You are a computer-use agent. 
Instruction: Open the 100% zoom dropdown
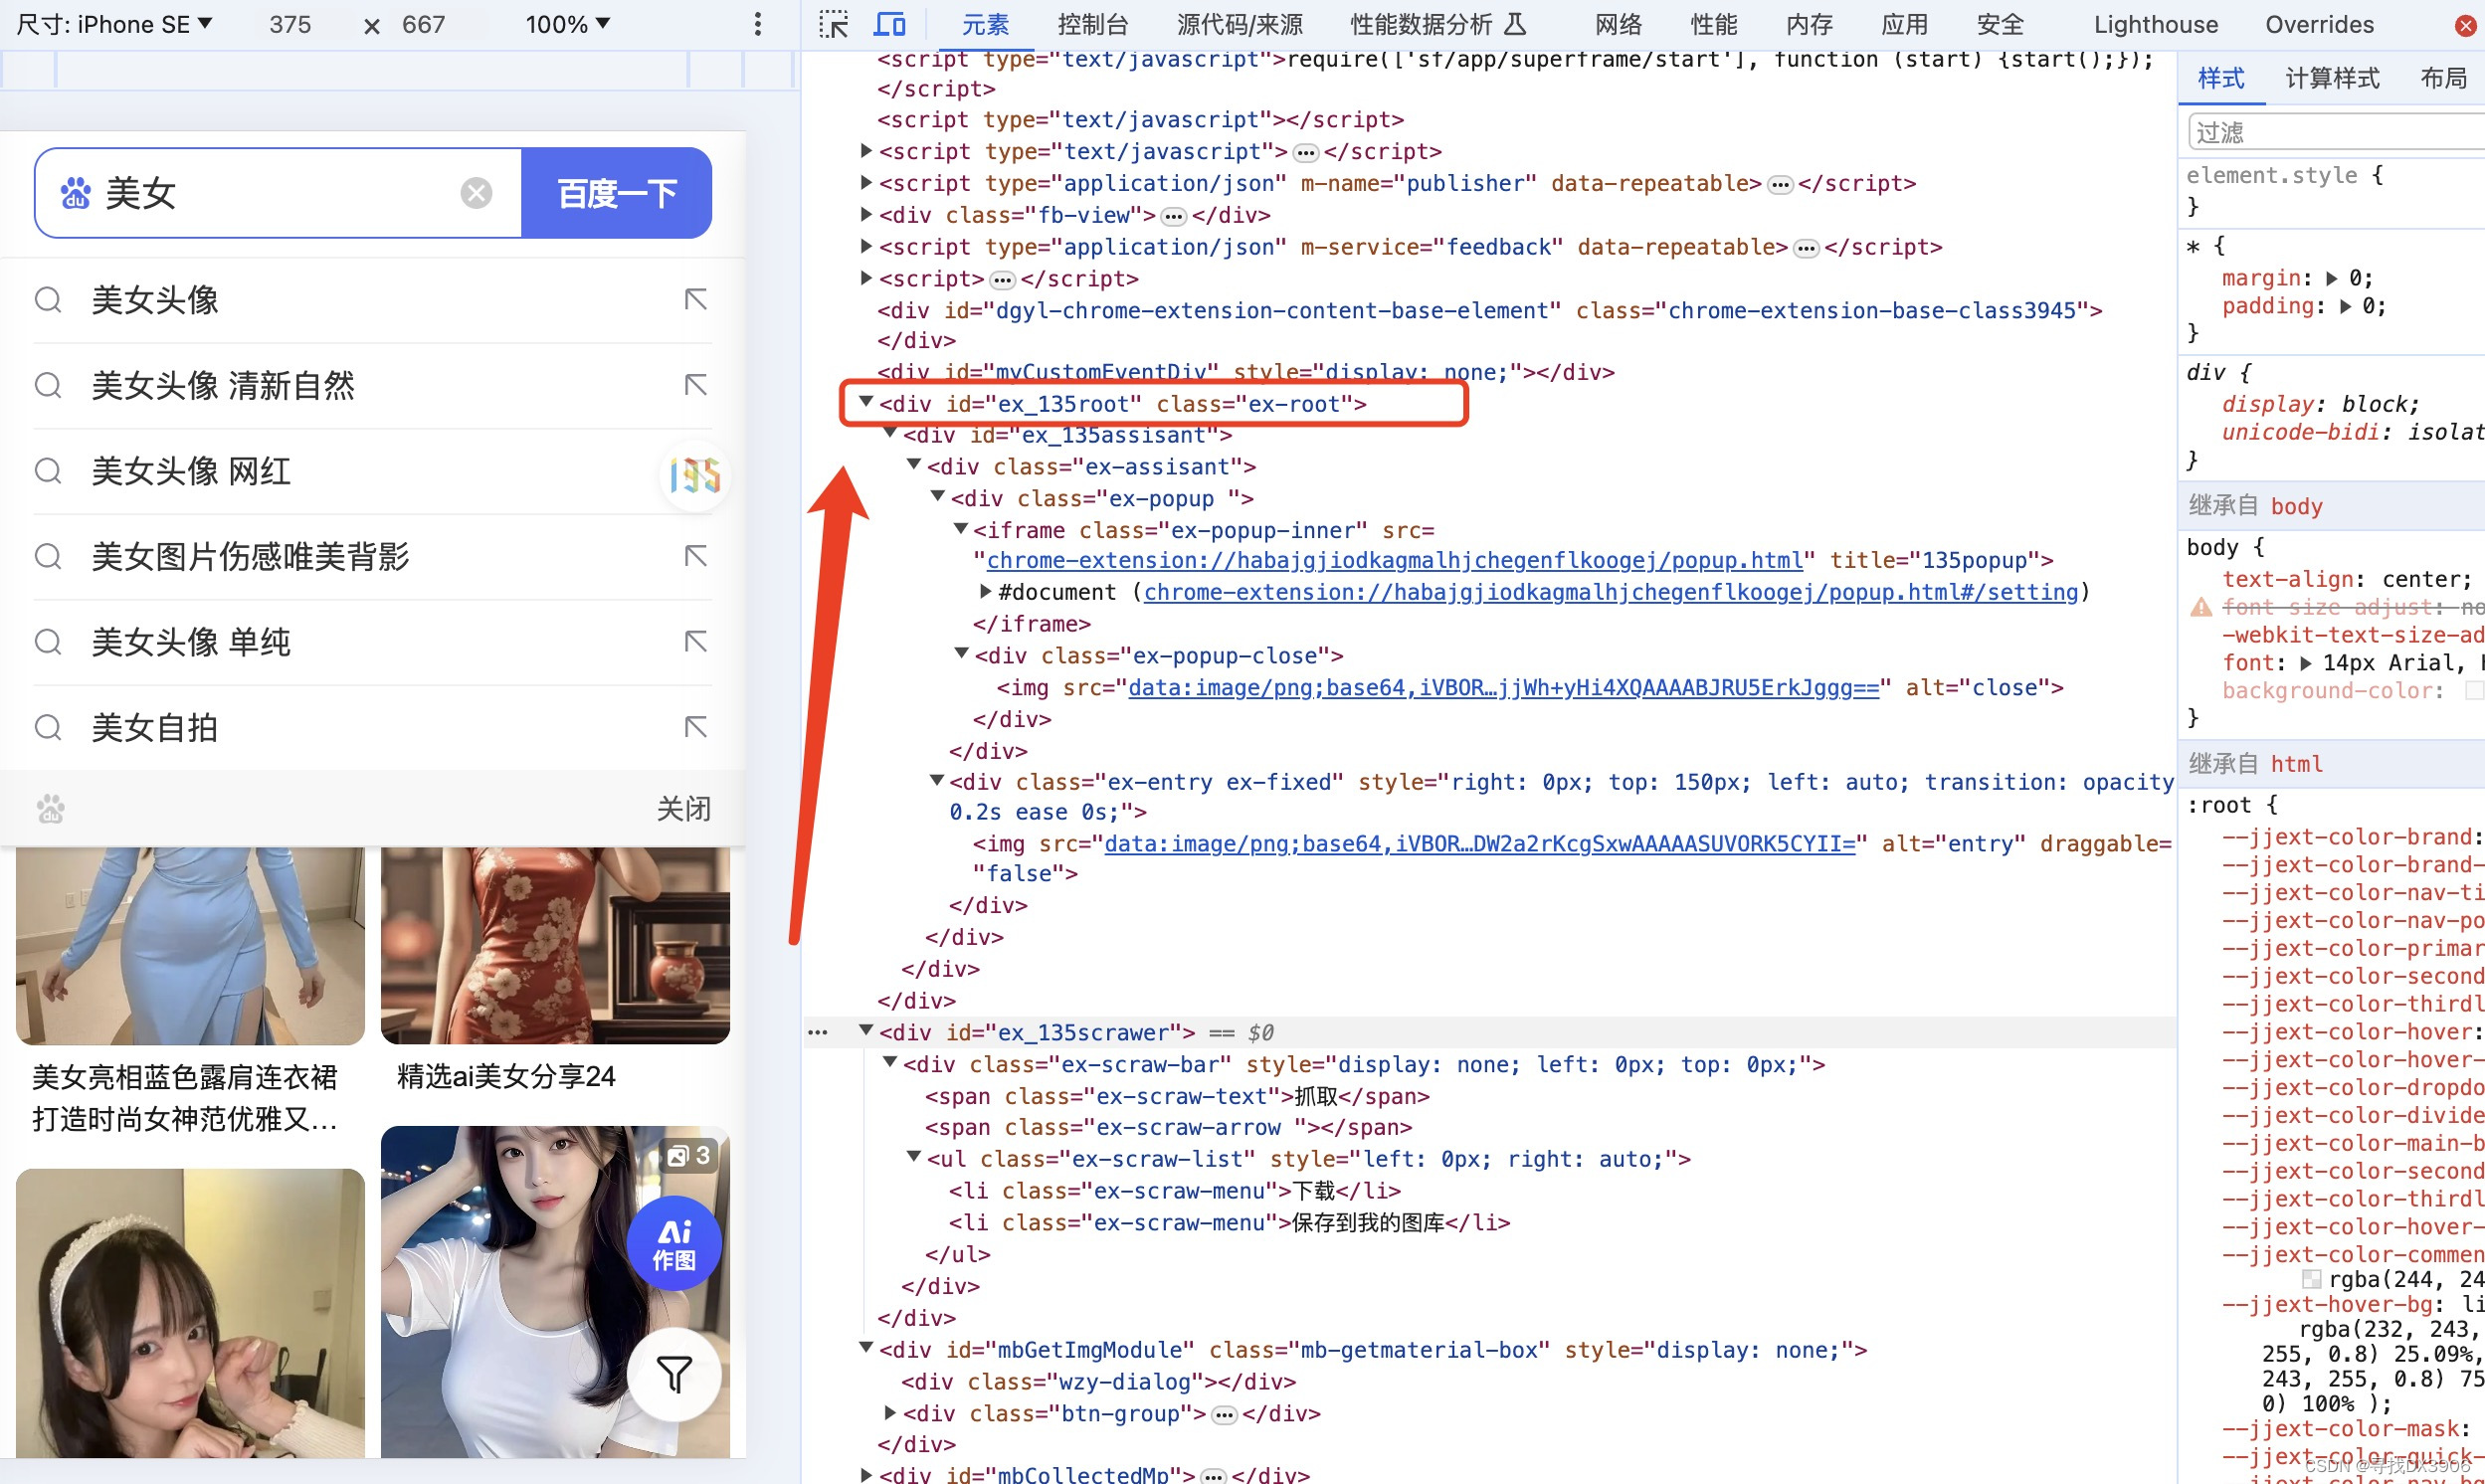point(567,24)
